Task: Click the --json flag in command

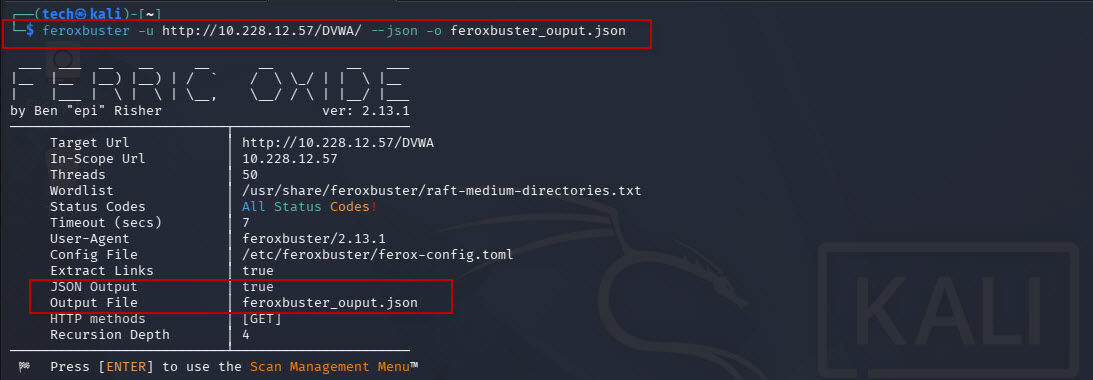Action: [395, 31]
